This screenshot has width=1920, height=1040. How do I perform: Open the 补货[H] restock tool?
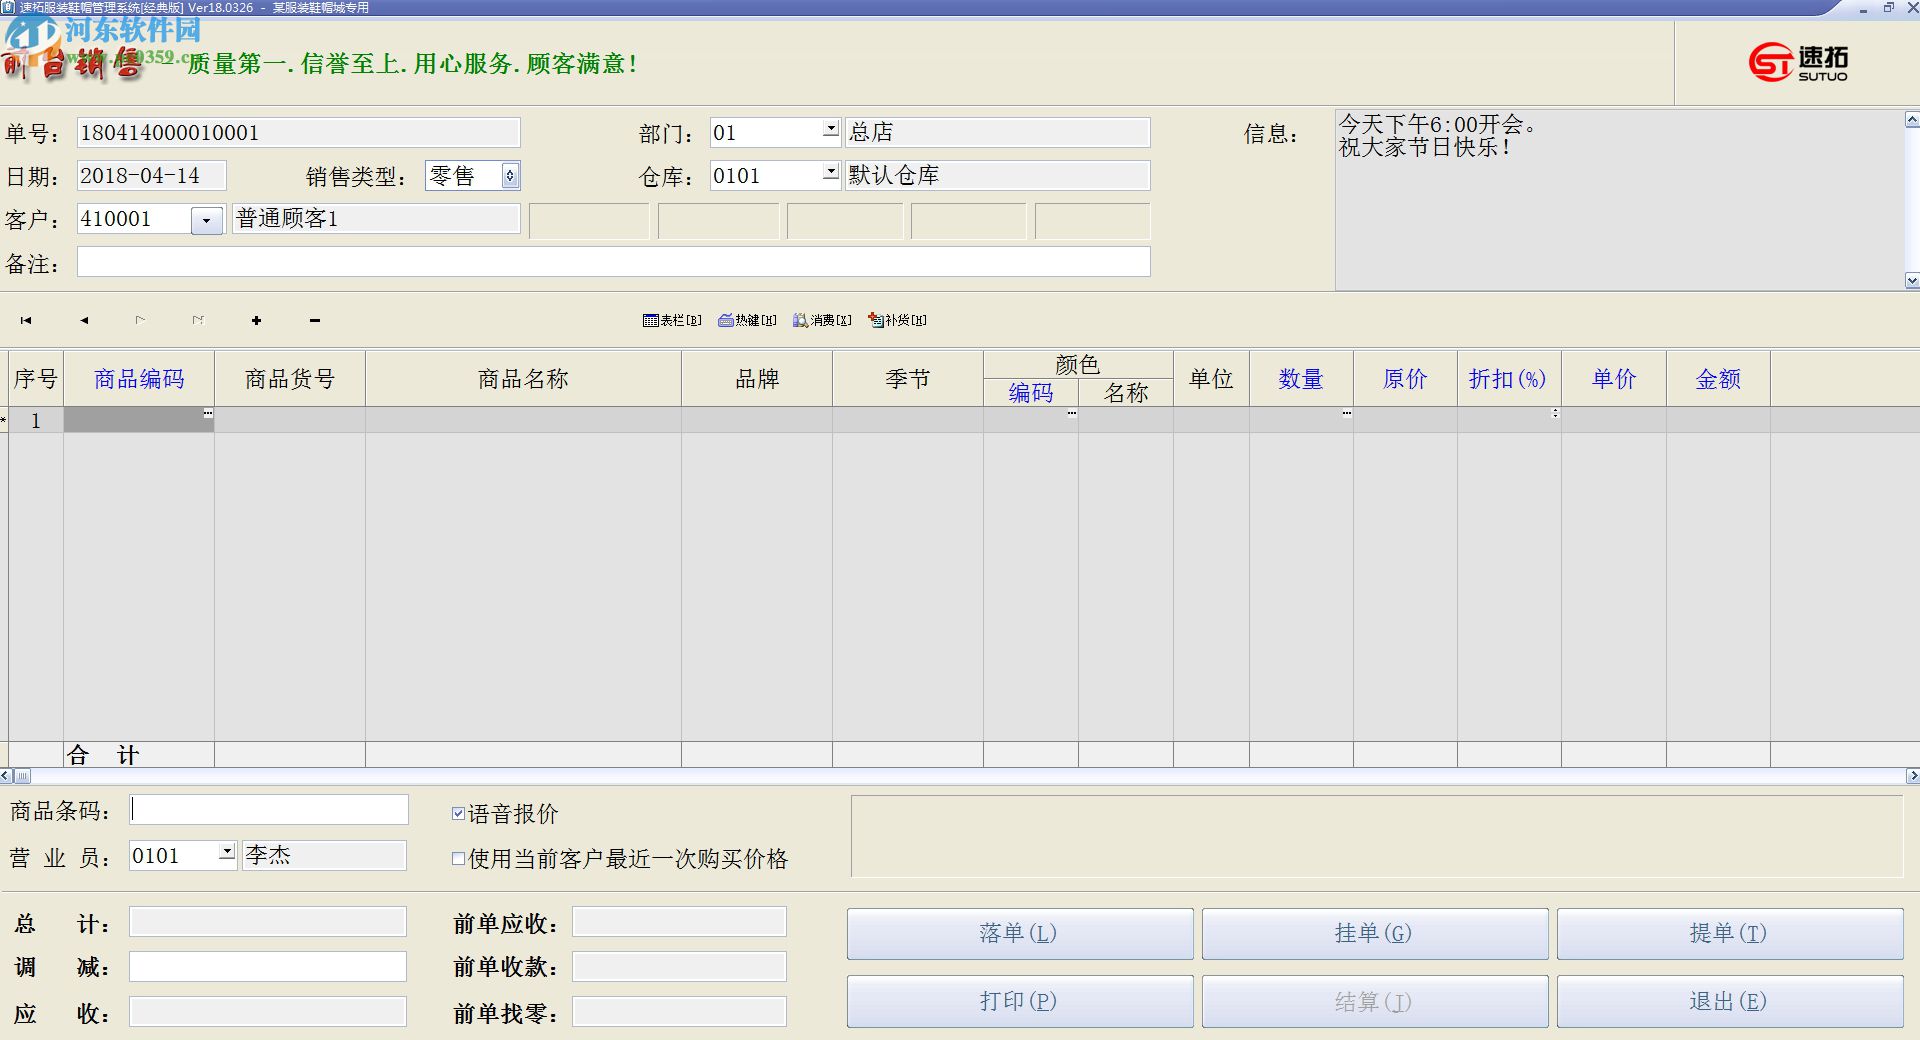[897, 320]
